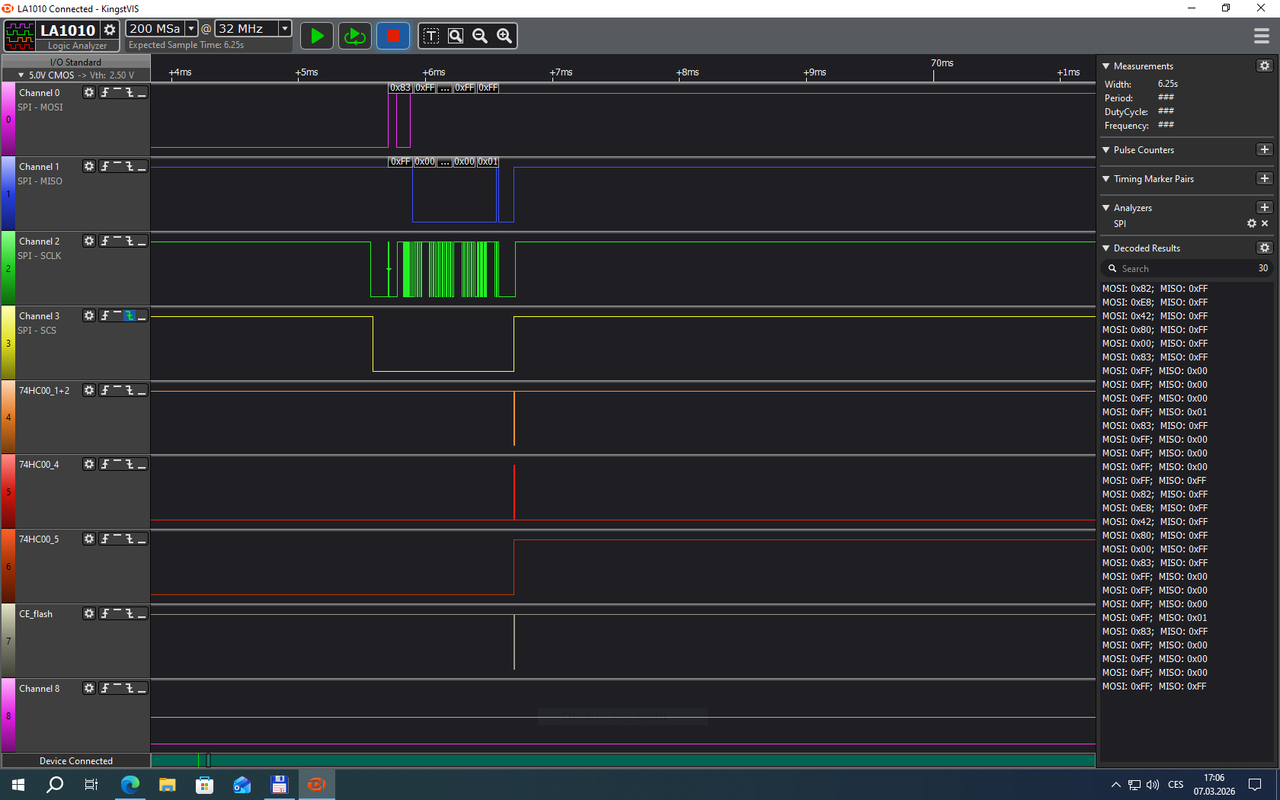Open 74HC00_1+2 channel settings gear
The height and width of the screenshot is (800, 1280).
click(89, 390)
